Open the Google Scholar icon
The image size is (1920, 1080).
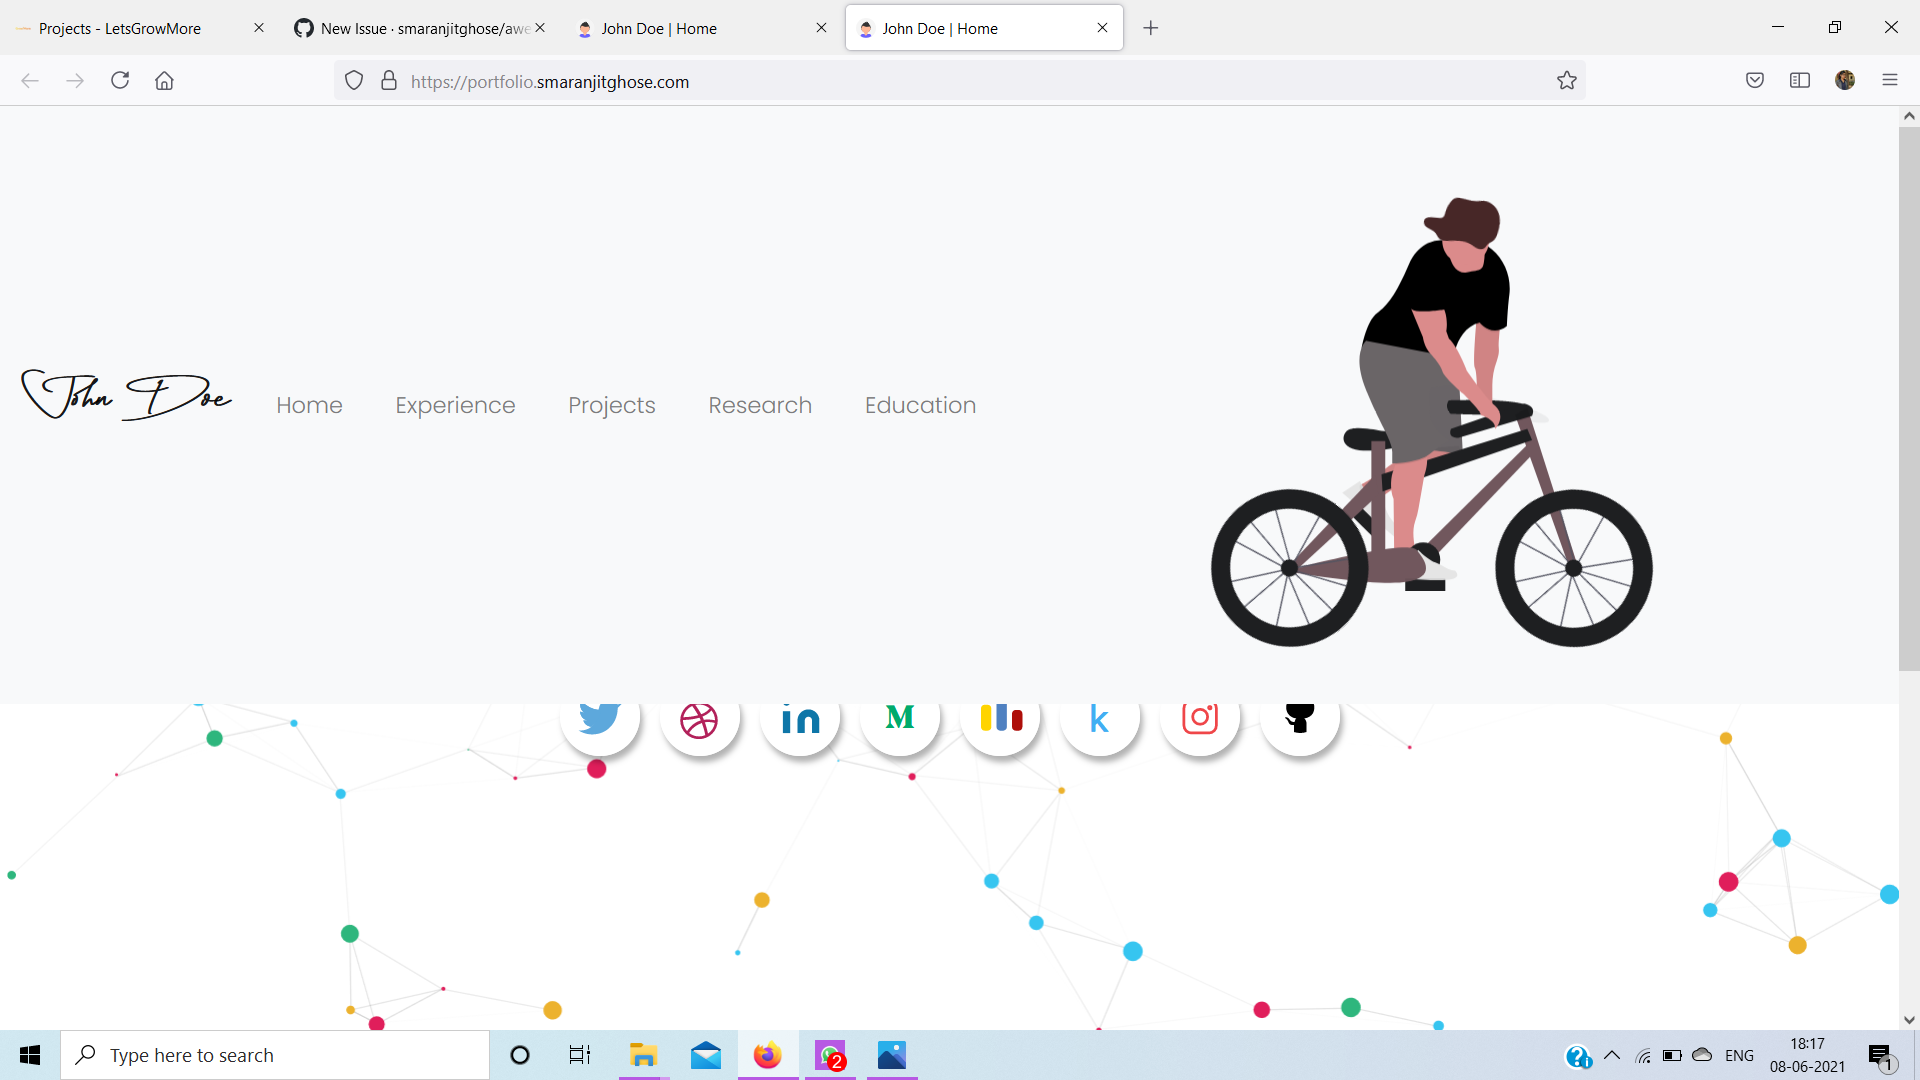(1000, 716)
